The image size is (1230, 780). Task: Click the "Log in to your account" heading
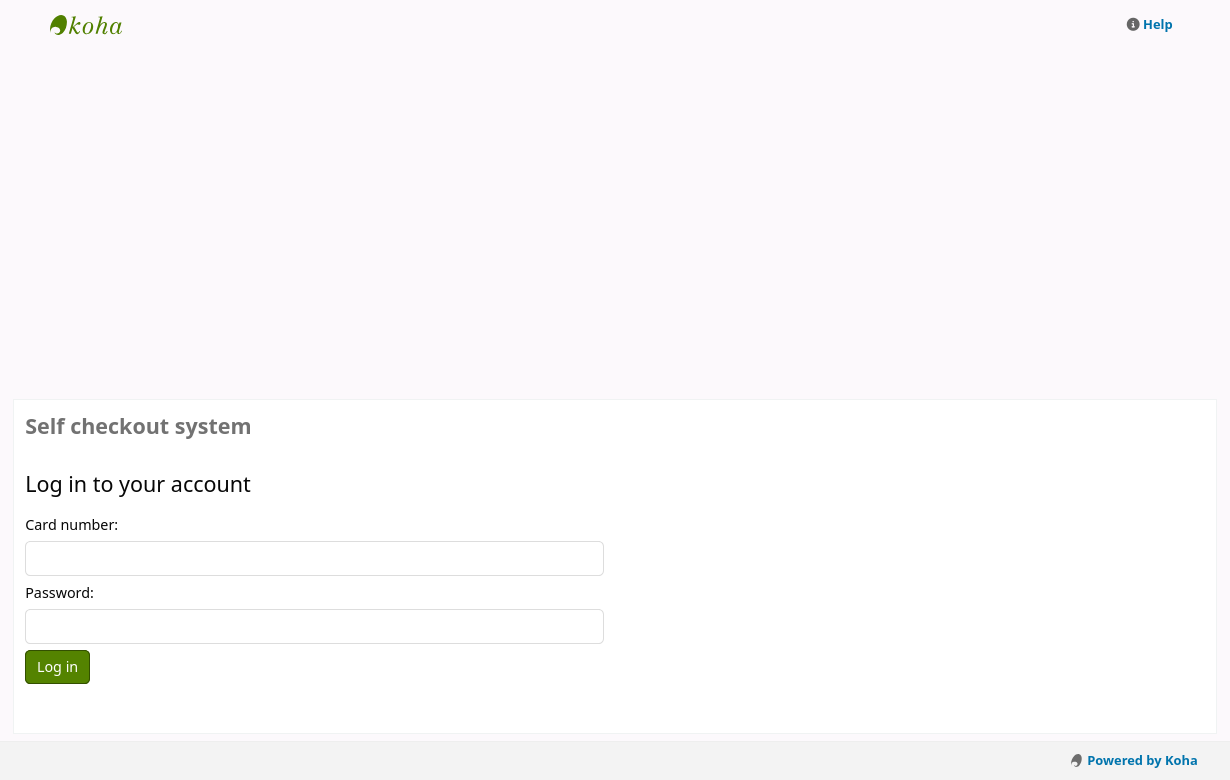pos(138,485)
